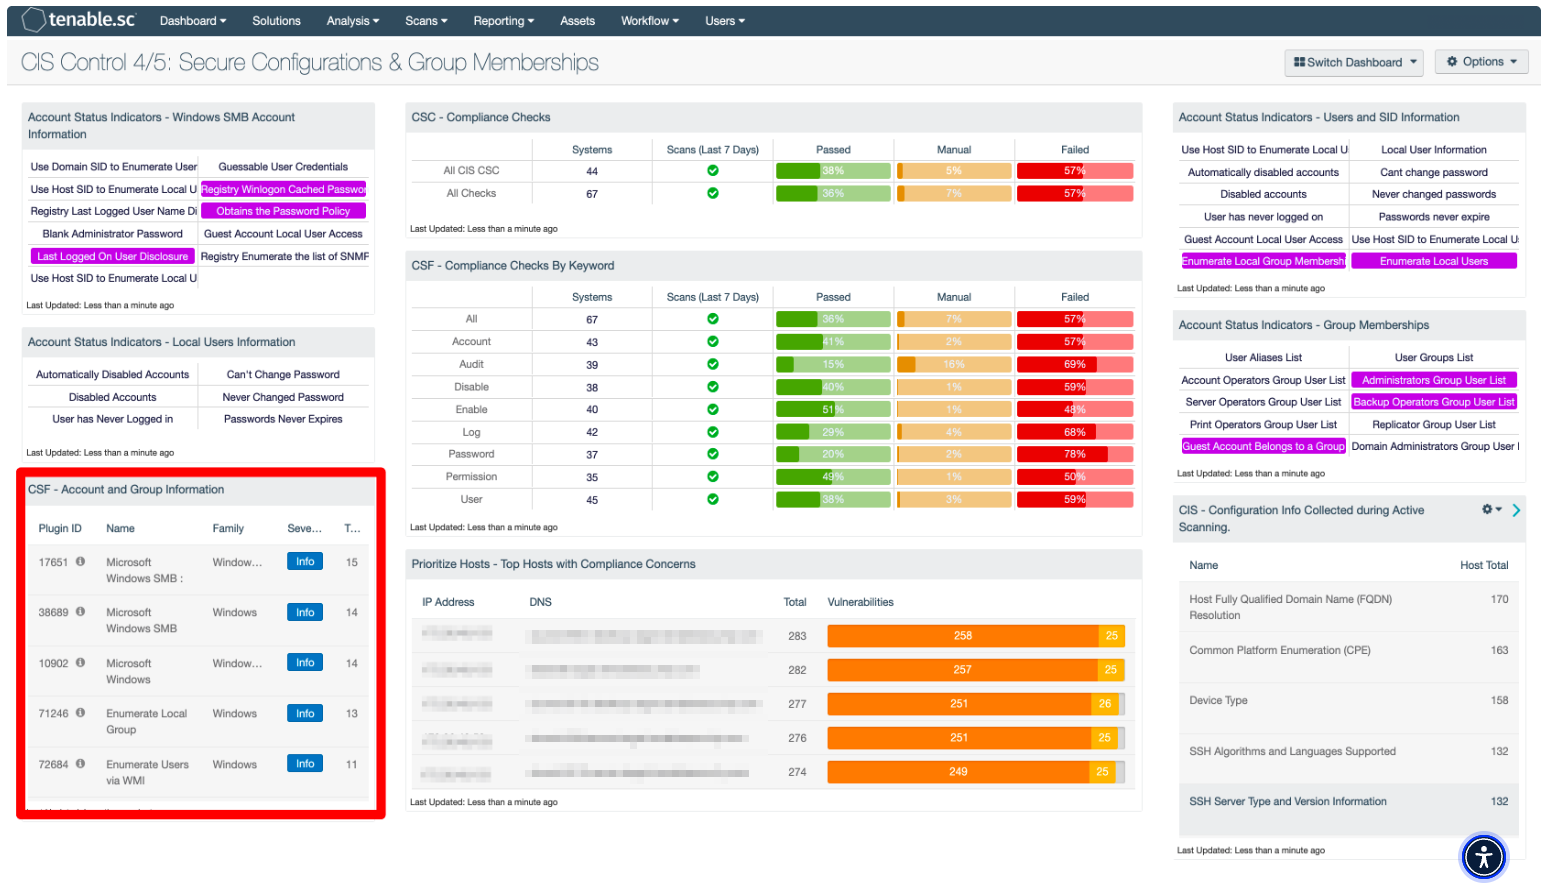Click green scan checkmark in Audit row
Screen dimensions: 1547x888
712,365
